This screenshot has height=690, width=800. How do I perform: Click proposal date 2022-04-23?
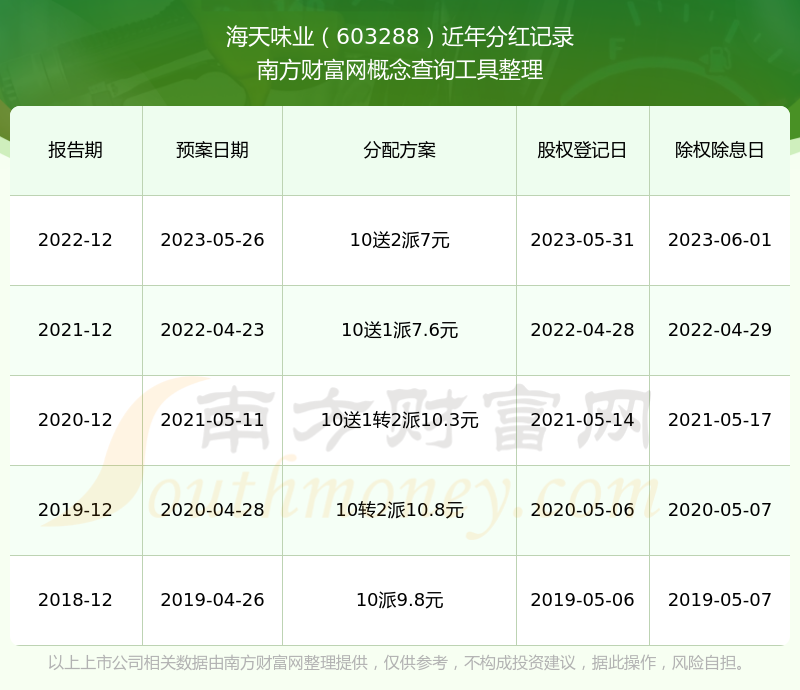212,330
